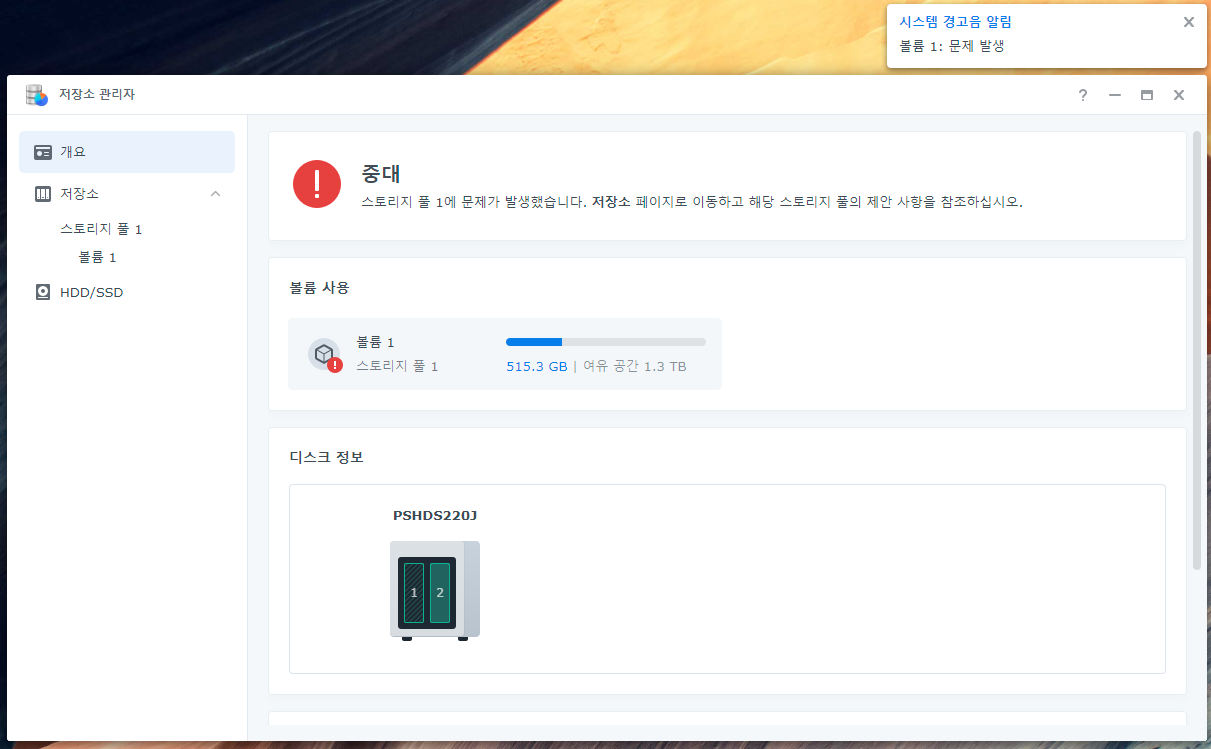Screen dimensions: 1211x749
Task: Click the Storage Manager app icon in title bar
Action: [37, 95]
